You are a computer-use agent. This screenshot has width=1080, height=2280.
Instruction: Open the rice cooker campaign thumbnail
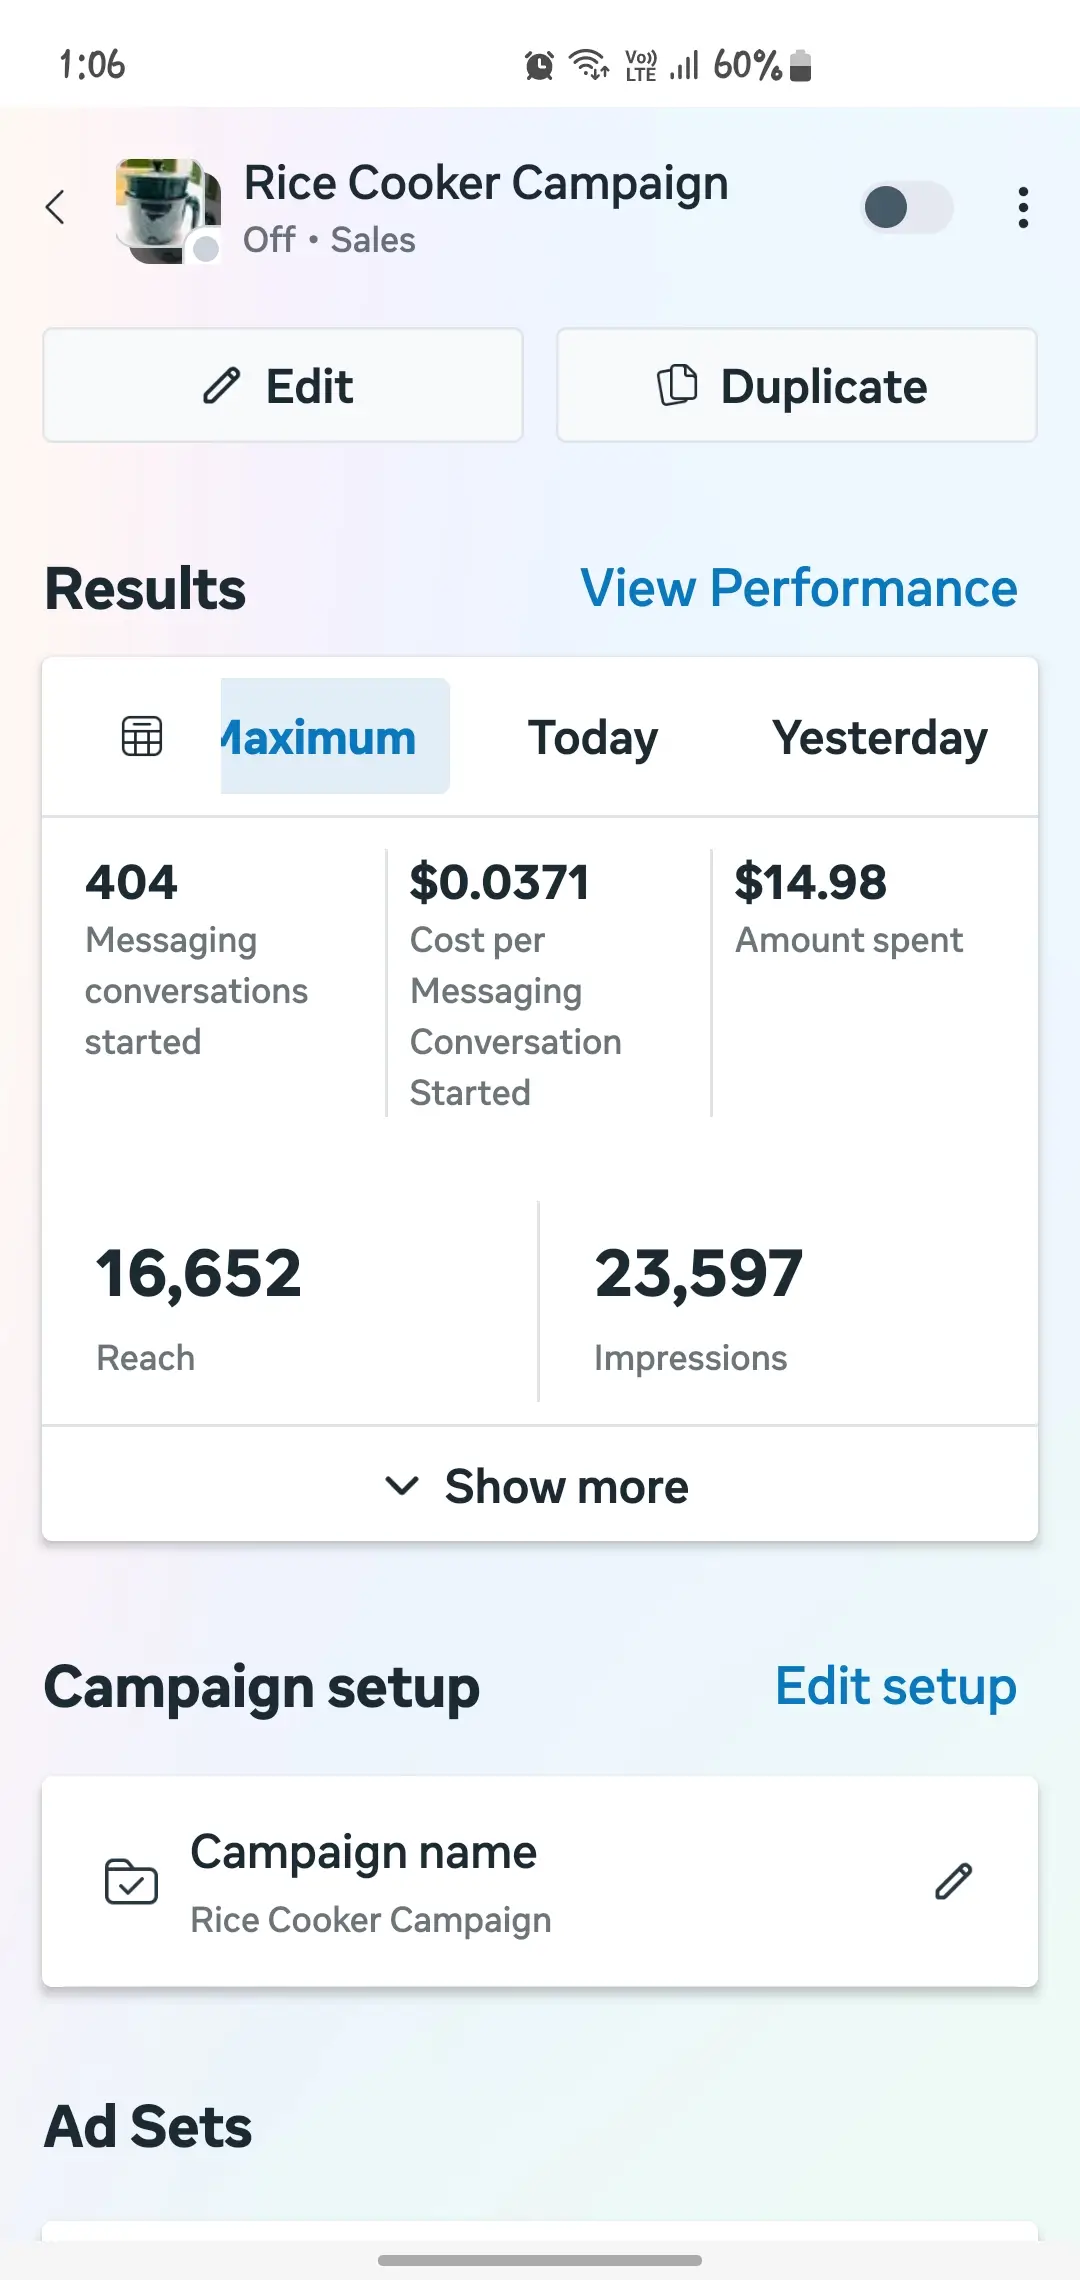168,210
